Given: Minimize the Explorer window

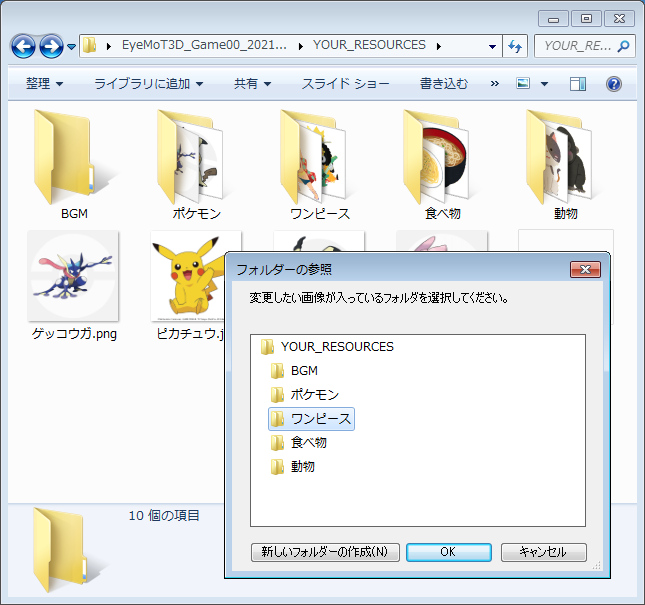Looking at the screenshot, I should tap(553, 19).
